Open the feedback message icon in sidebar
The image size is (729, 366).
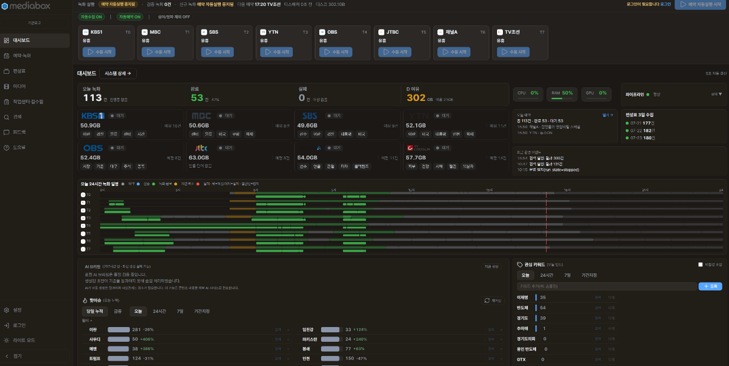tap(7, 133)
